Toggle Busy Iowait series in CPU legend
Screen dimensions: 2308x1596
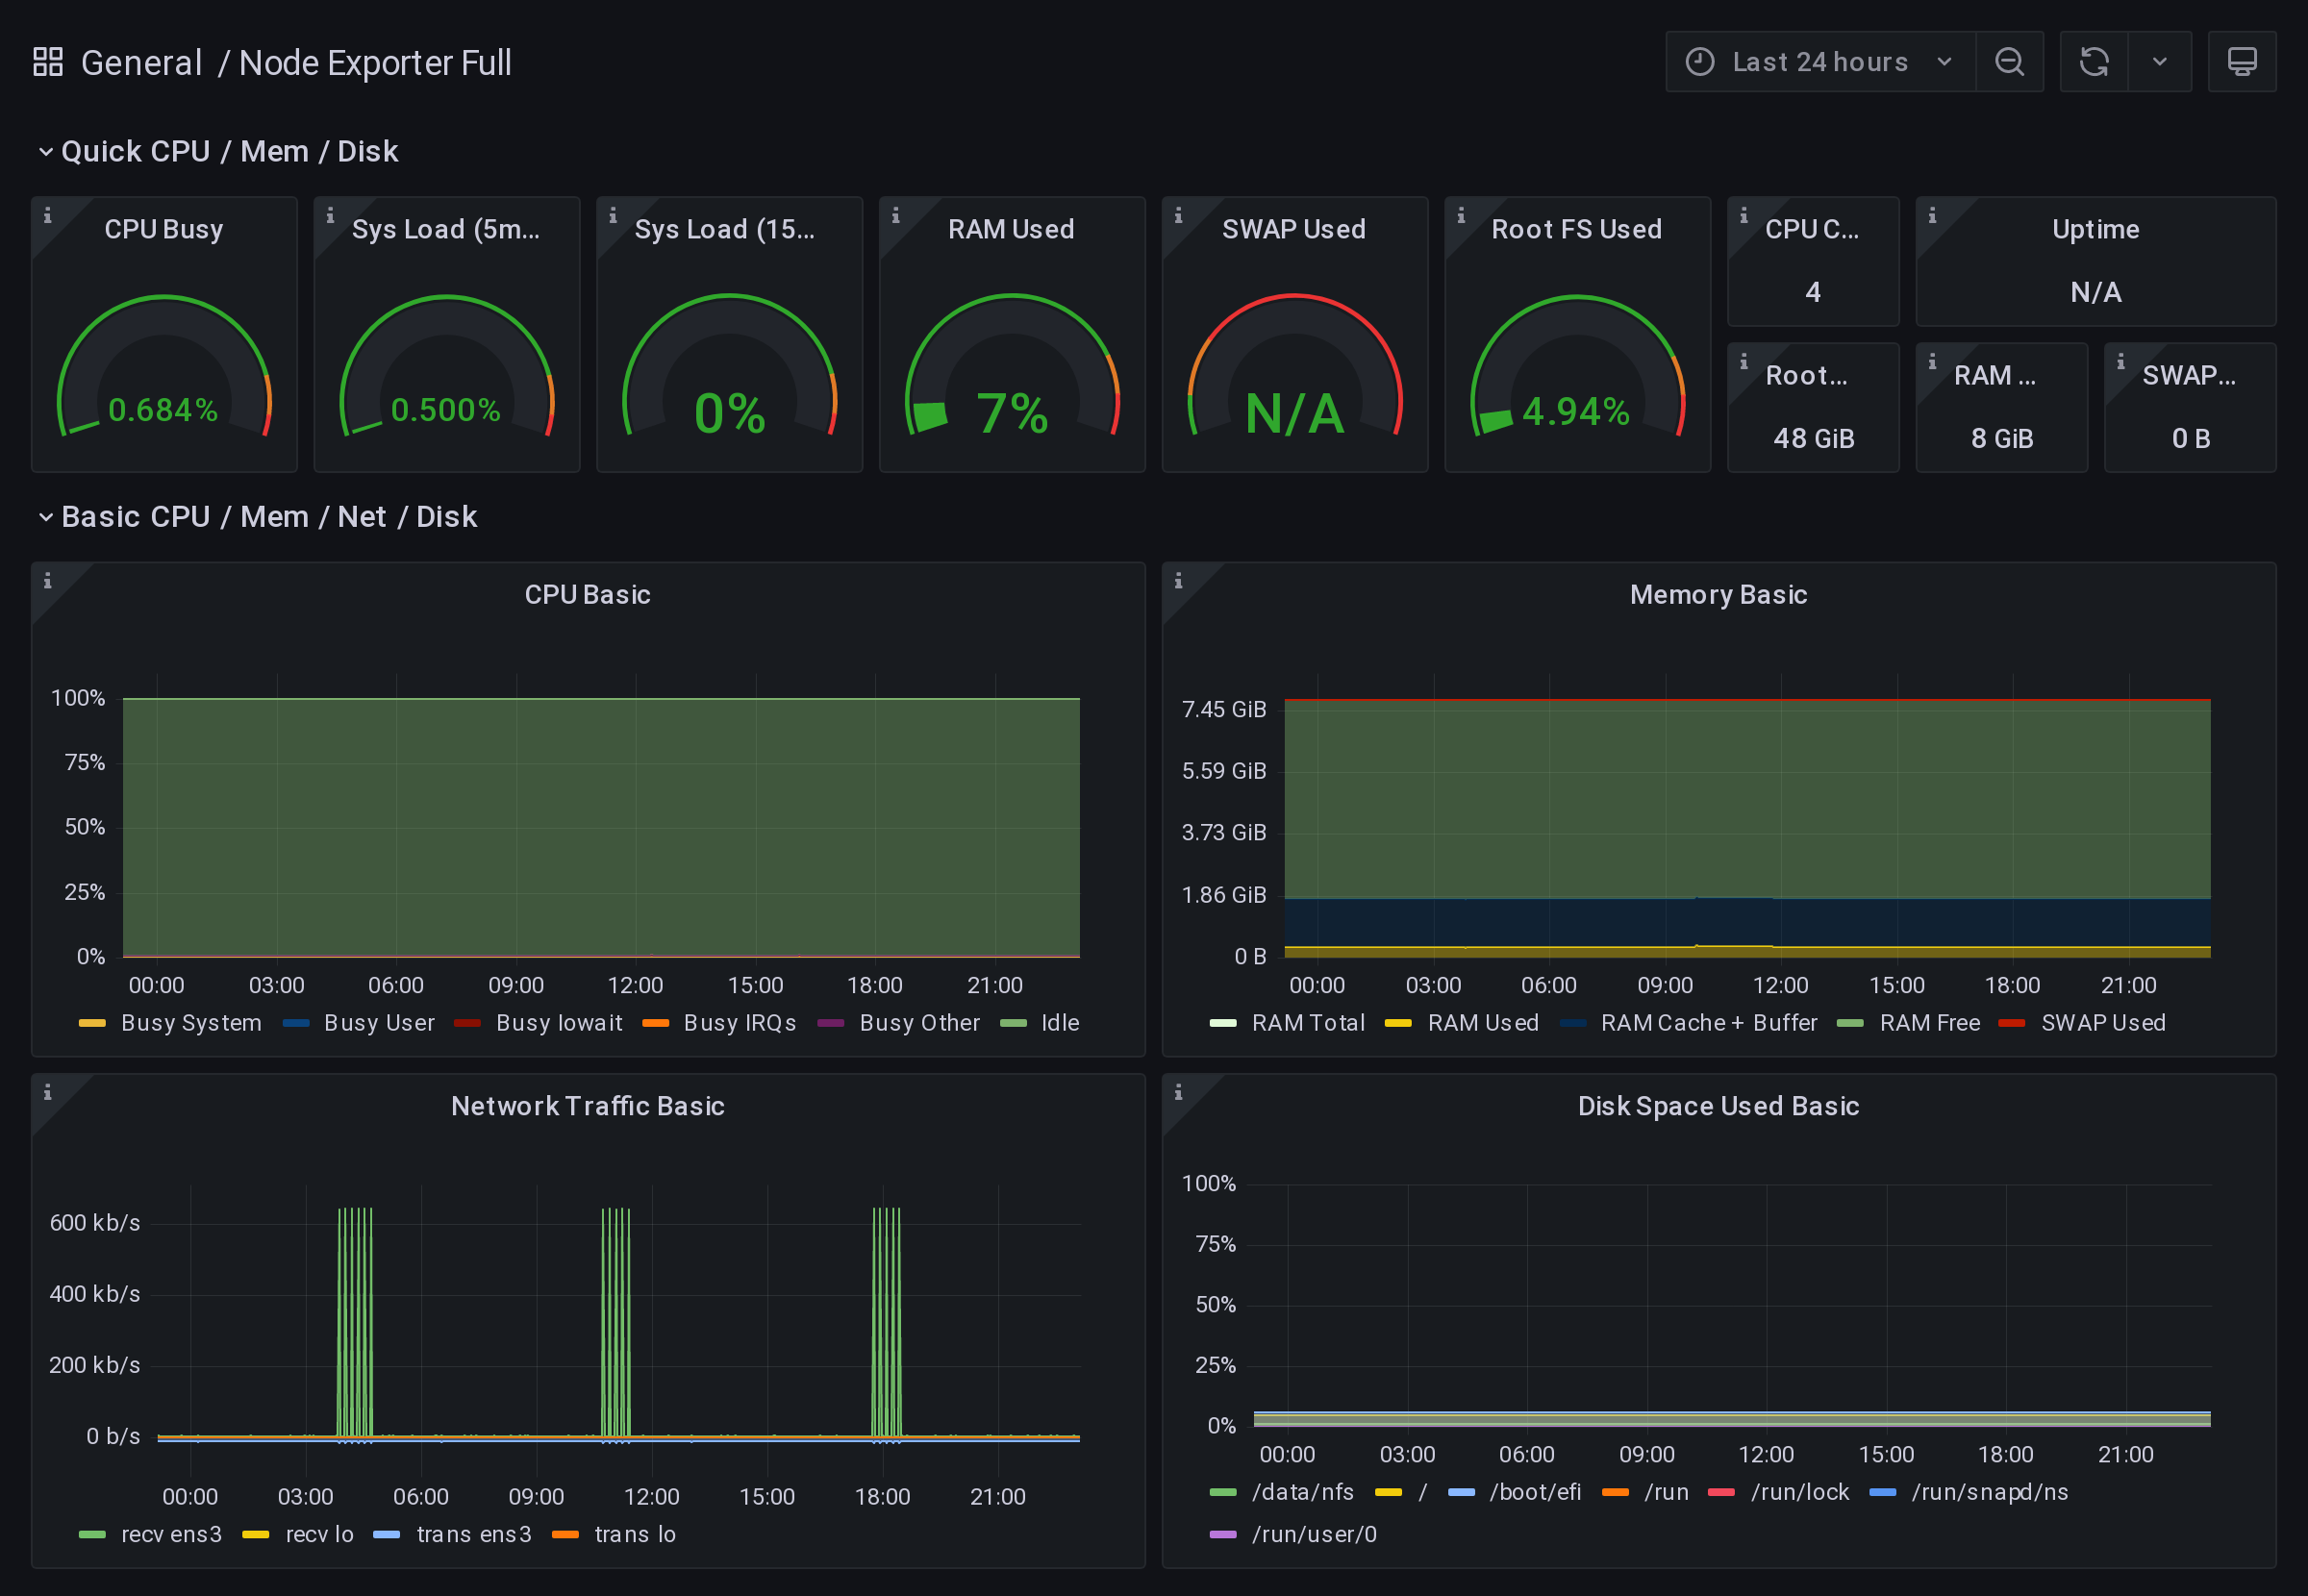pos(559,1023)
